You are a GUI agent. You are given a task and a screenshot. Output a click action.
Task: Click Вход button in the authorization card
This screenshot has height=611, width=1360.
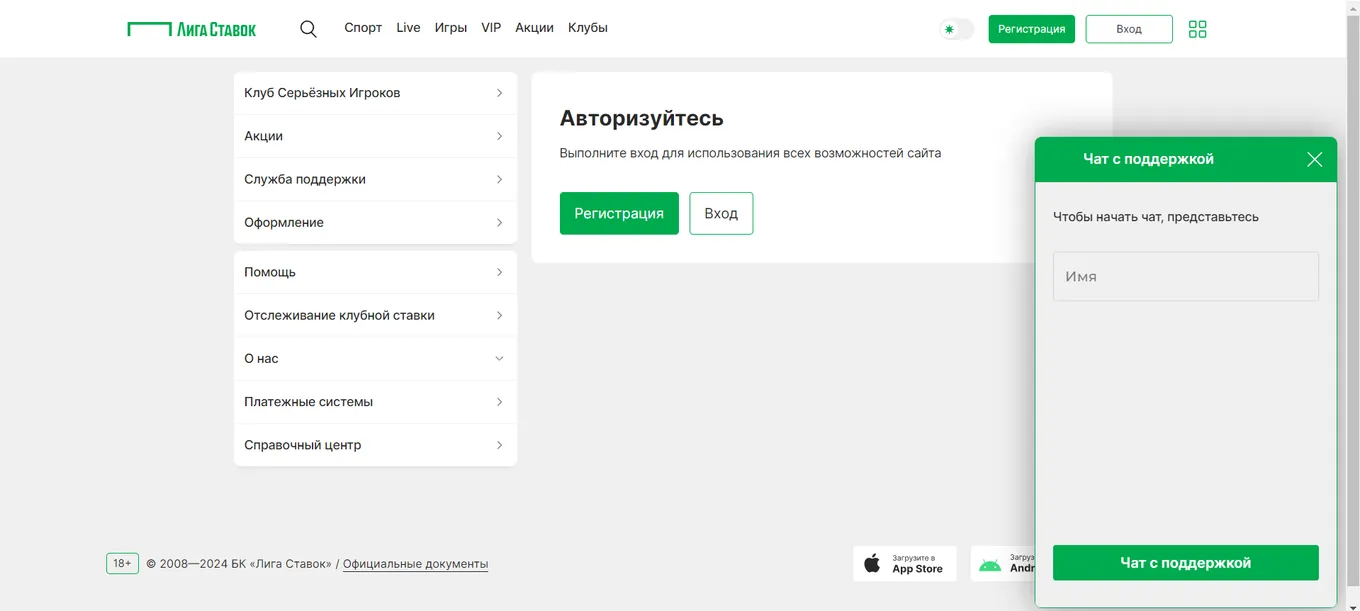coord(721,213)
